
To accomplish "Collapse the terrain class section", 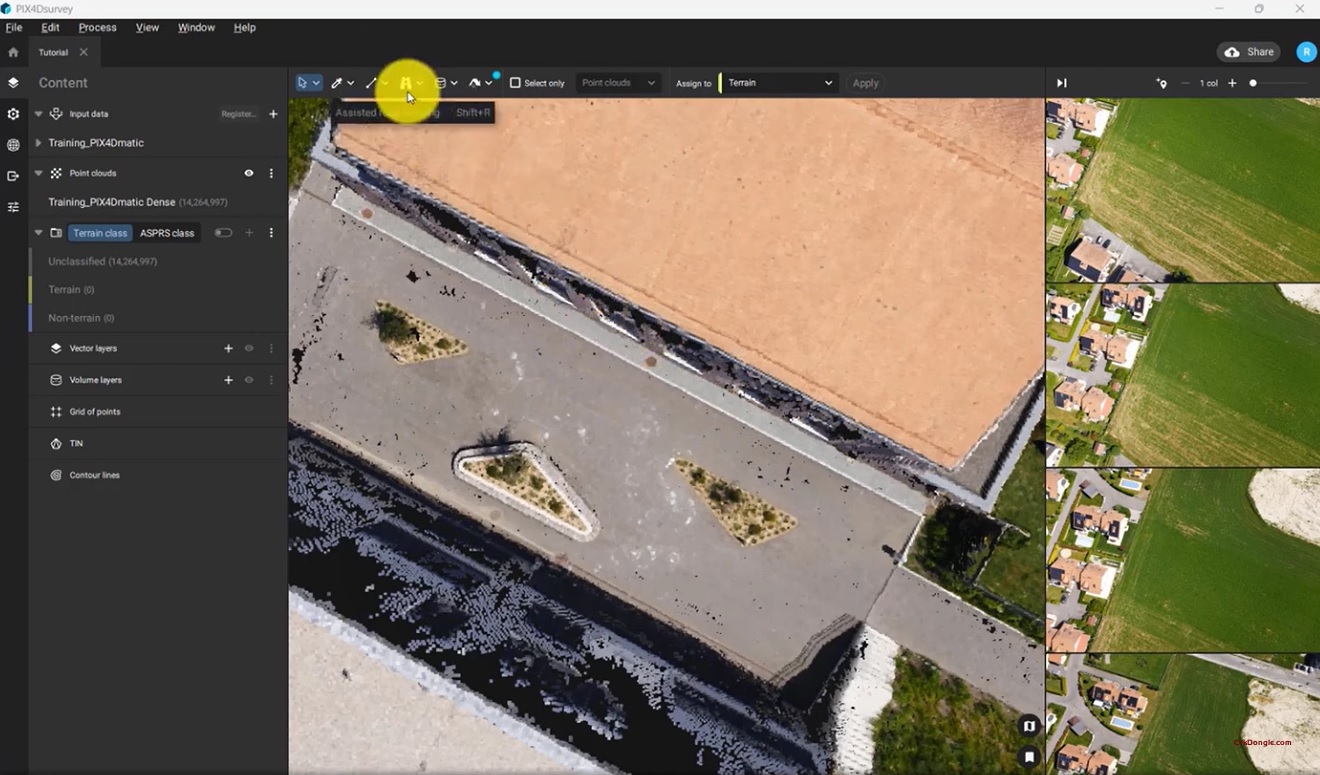I will pyautogui.click(x=38, y=233).
